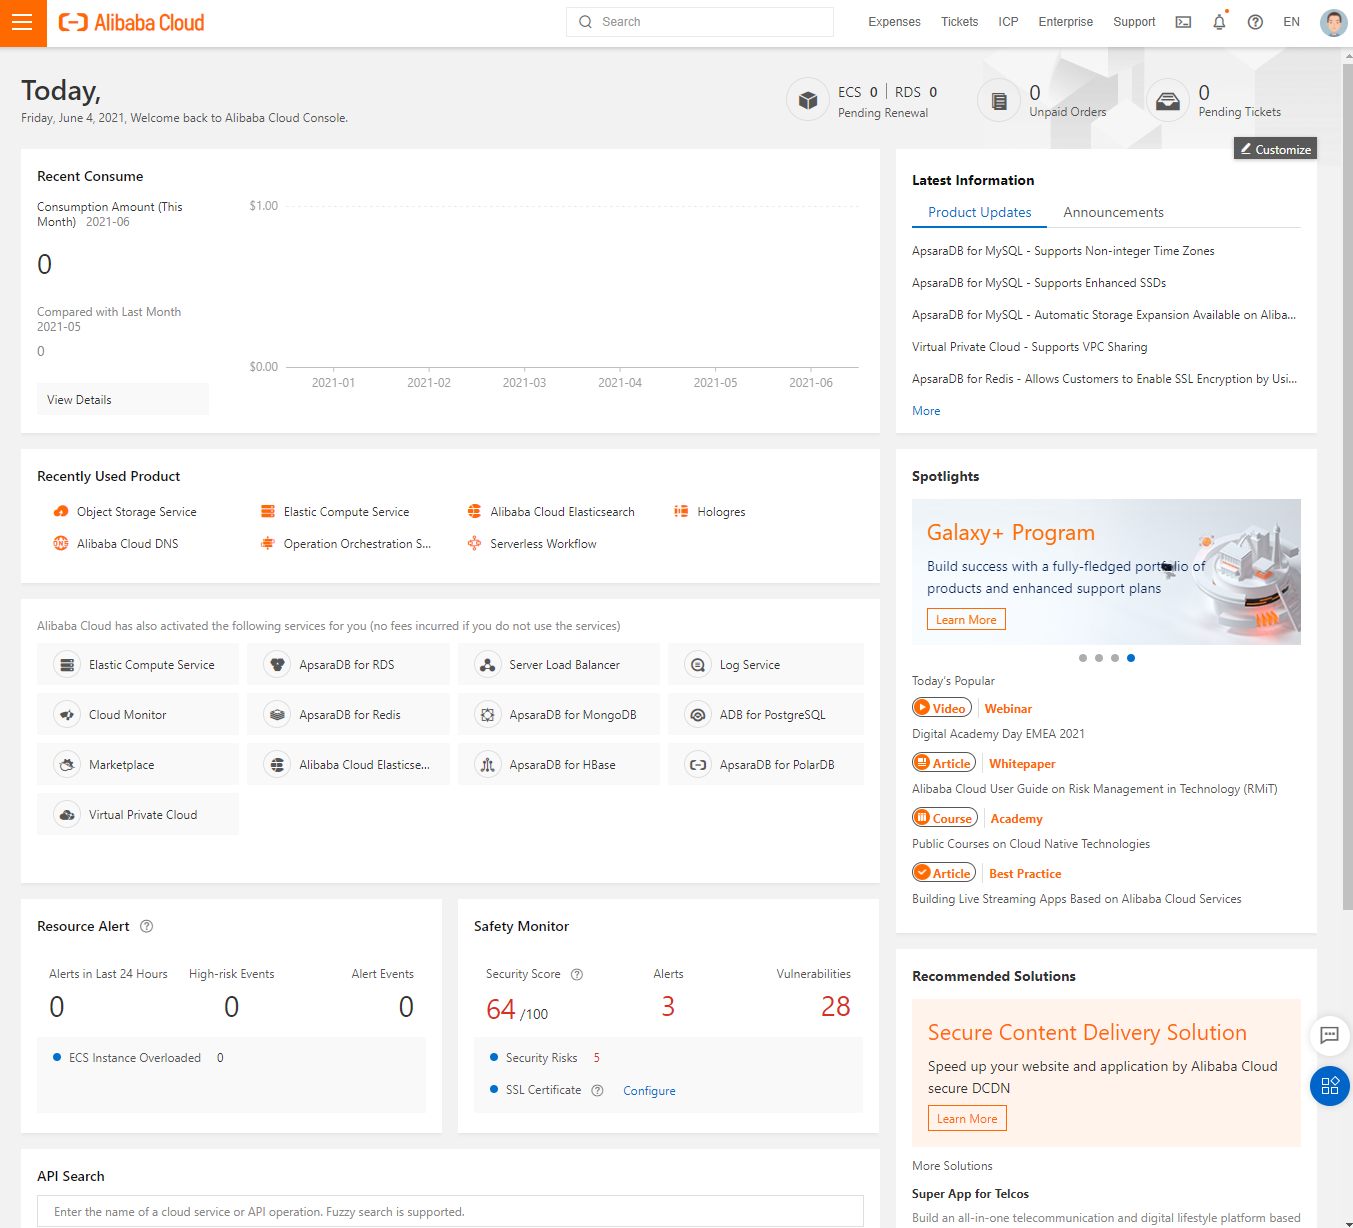Open ApsaraDB for HBase service tile
The height and width of the screenshot is (1228, 1353).
pyautogui.click(x=558, y=764)
